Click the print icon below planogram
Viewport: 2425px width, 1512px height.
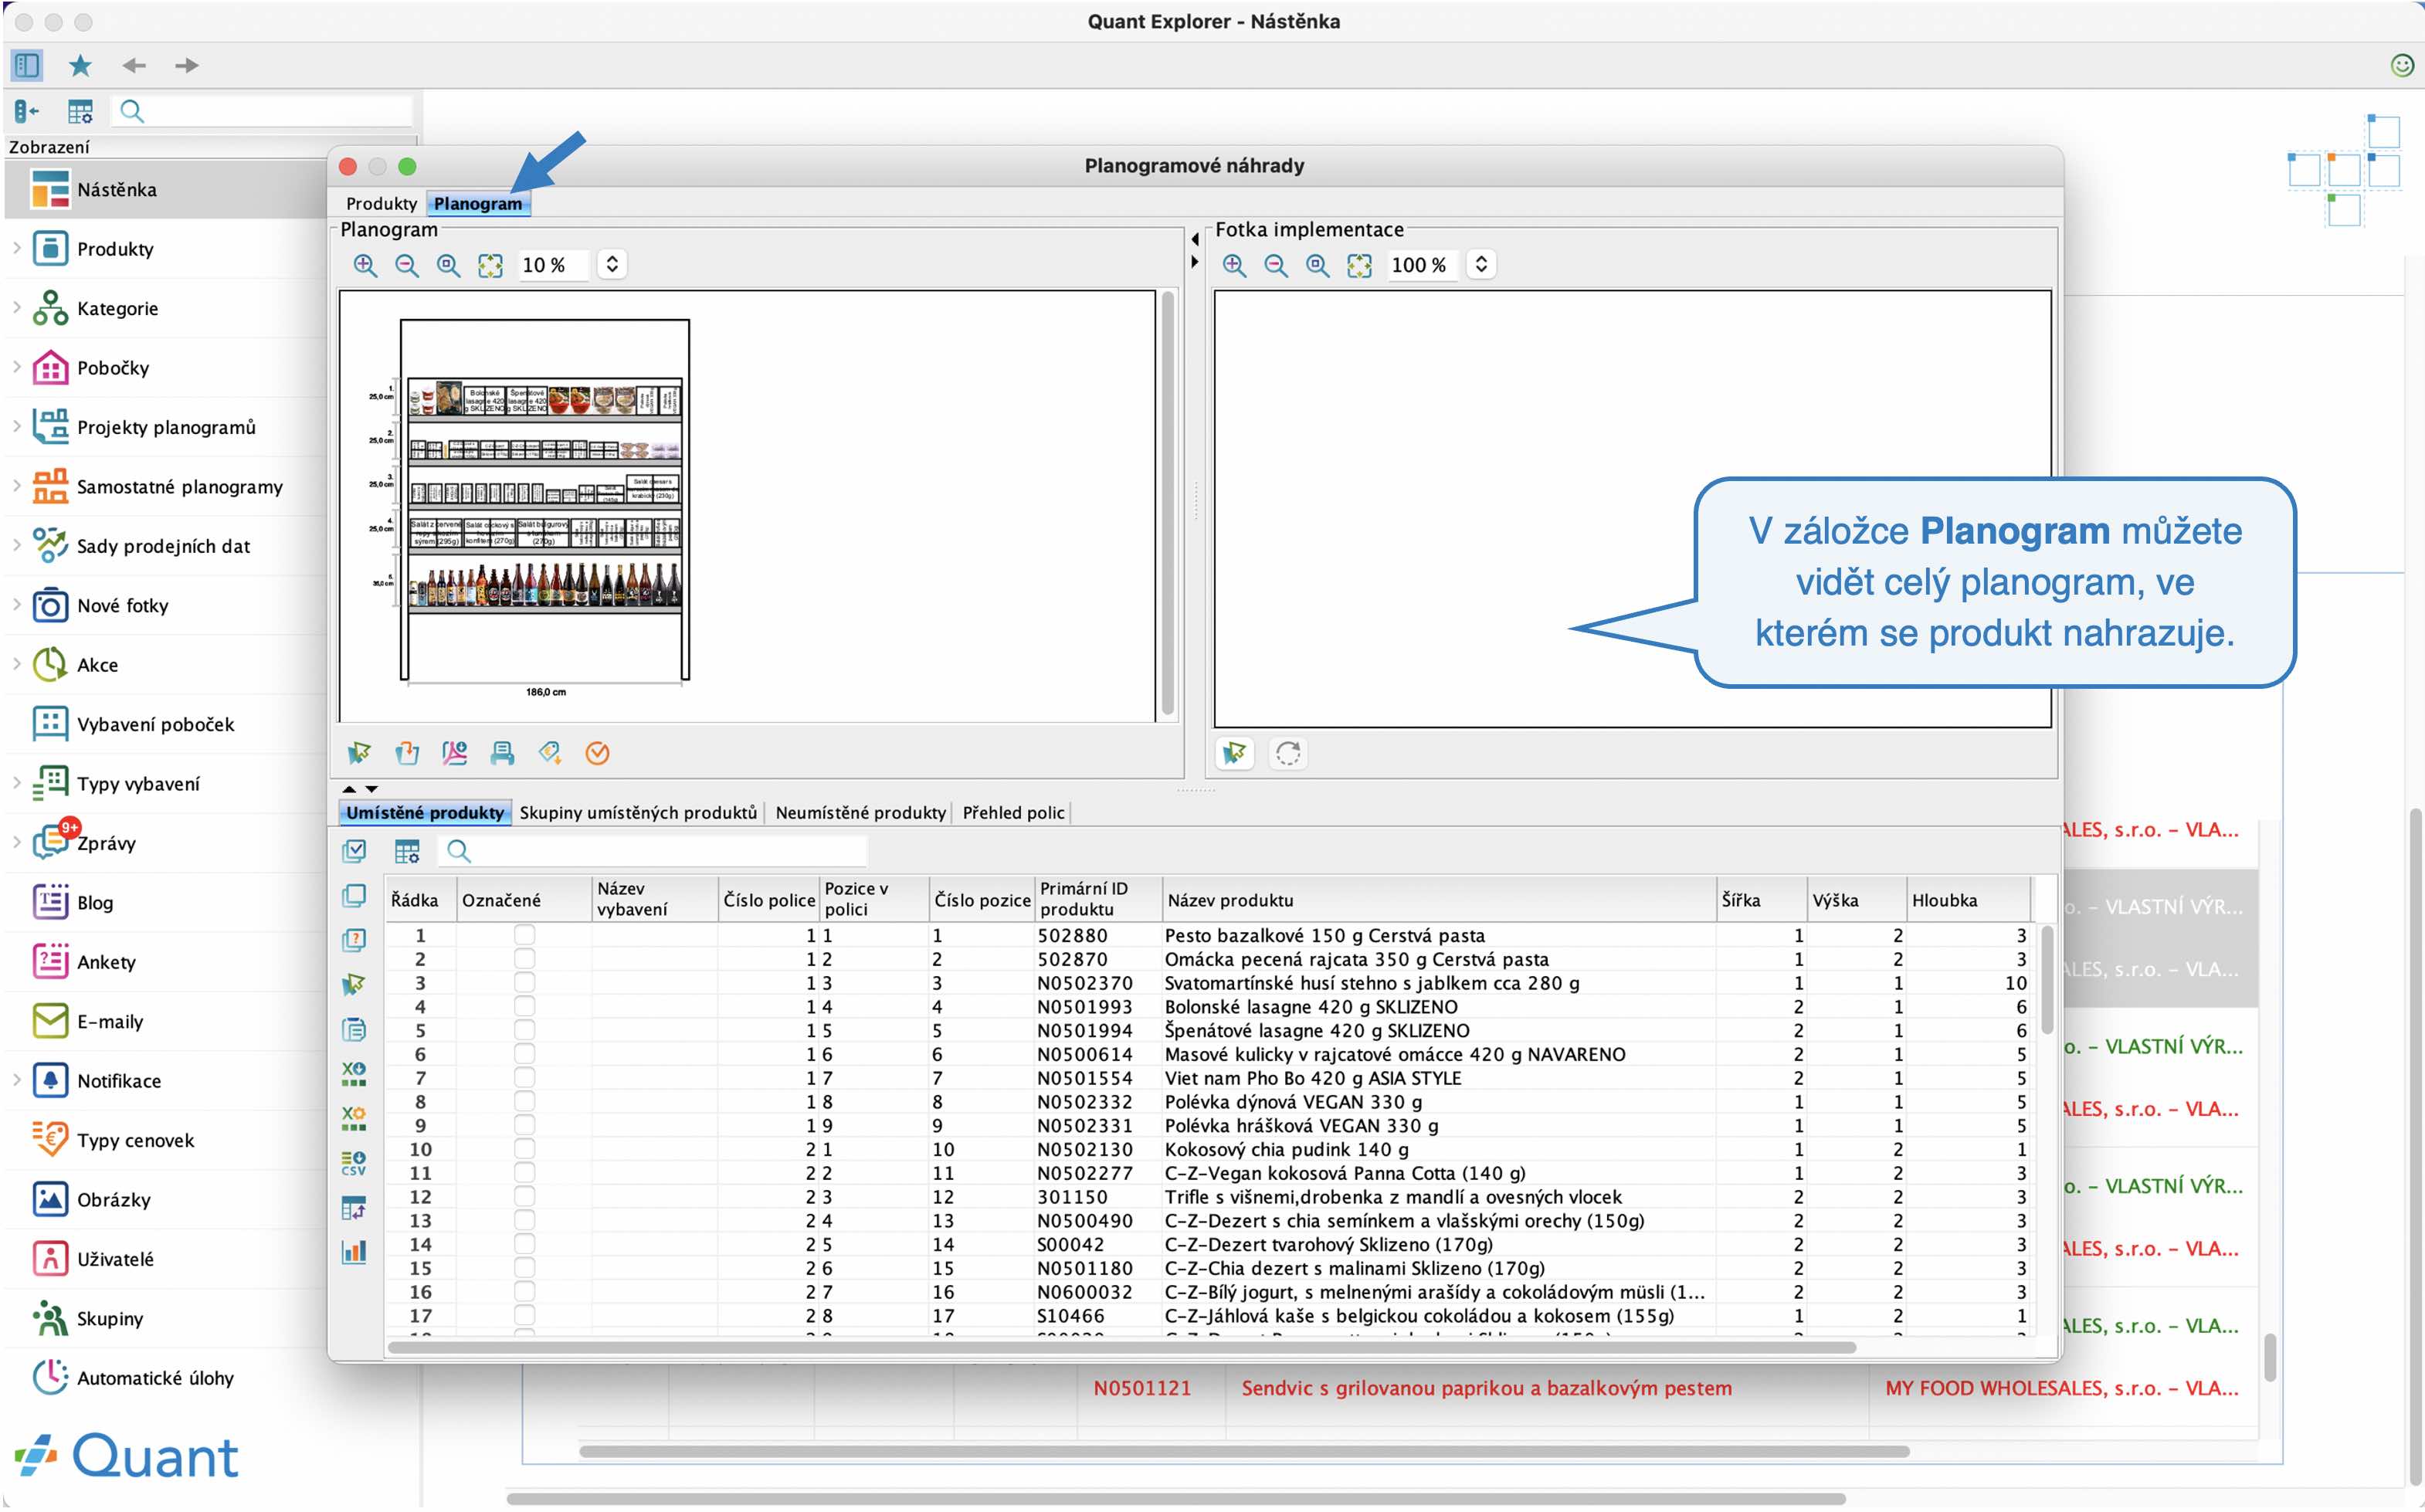click(502, 753)
